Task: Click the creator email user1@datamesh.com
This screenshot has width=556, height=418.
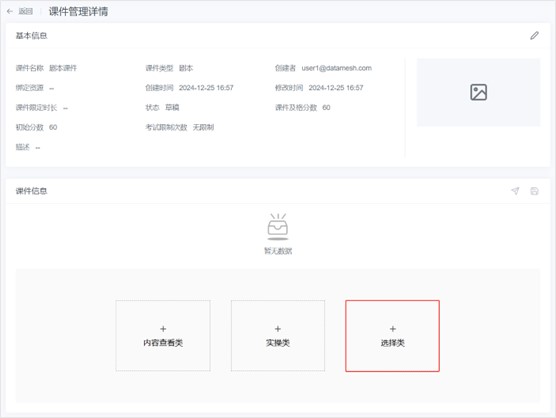Action: point(337,68)
